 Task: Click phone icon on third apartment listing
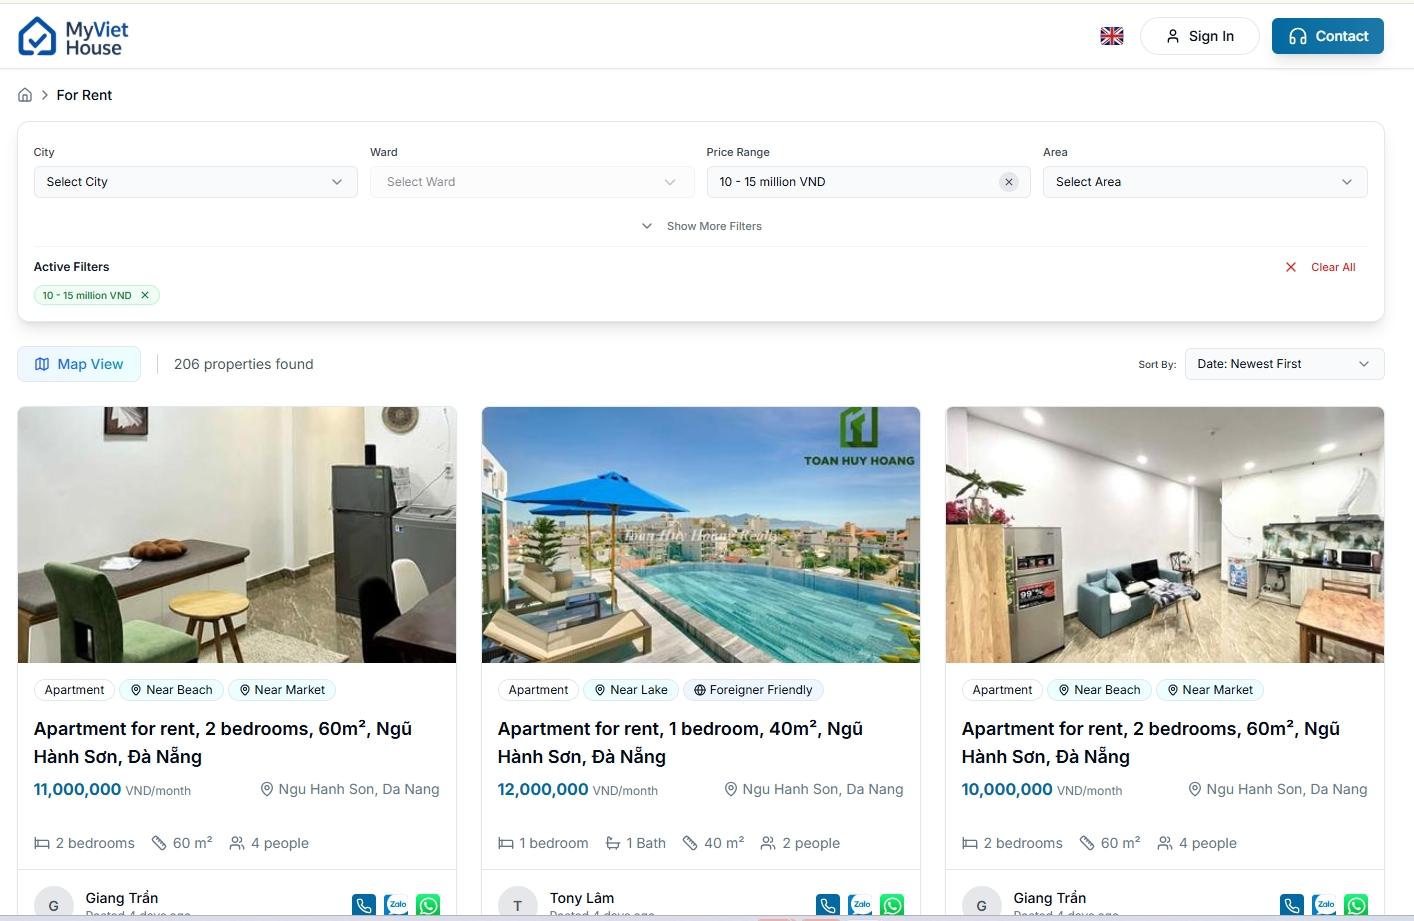tap(1292, 905)
